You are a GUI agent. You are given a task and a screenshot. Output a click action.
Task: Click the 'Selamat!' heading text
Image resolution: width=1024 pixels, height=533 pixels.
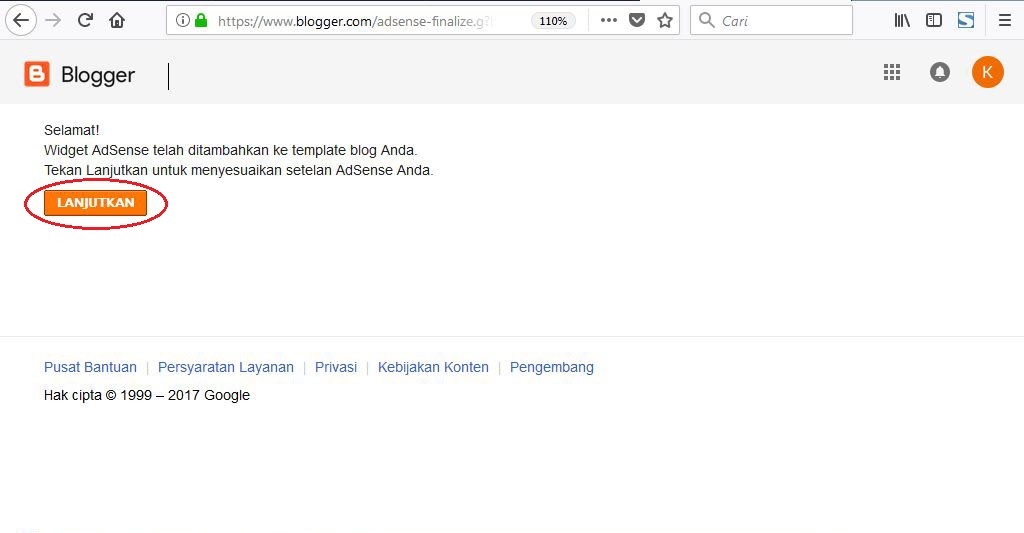pyautogui.click(x=71, y=130)
